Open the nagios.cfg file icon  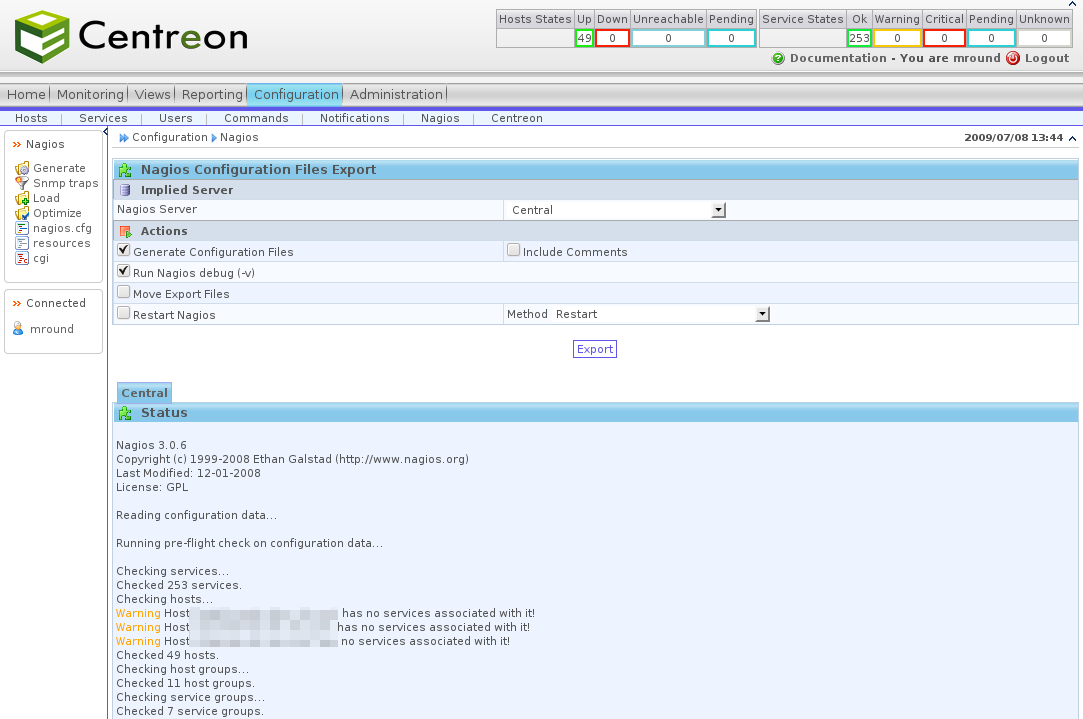[22, 228]
